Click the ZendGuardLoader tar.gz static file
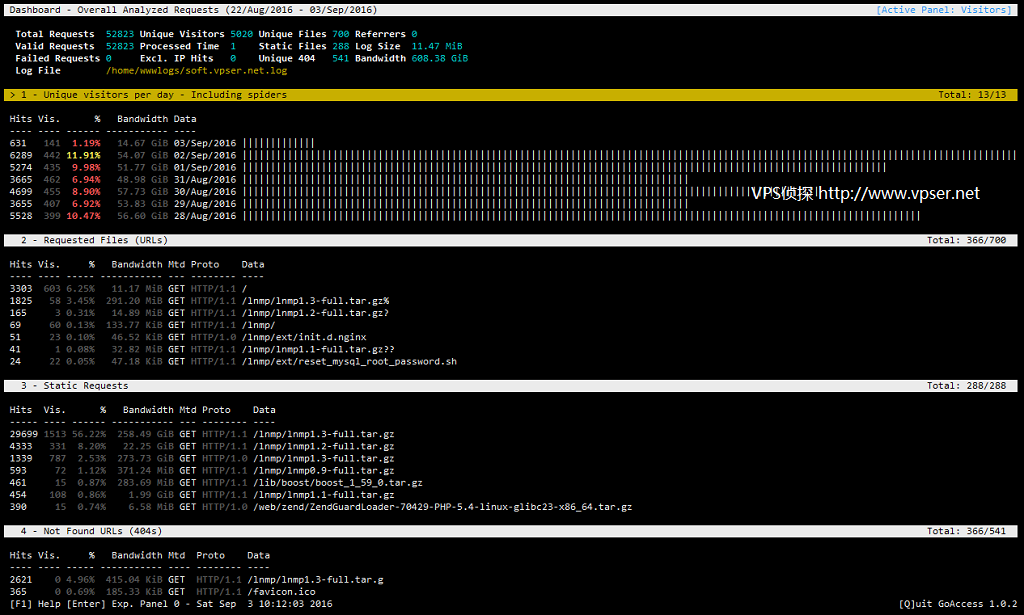 click(x=443, y=507)
